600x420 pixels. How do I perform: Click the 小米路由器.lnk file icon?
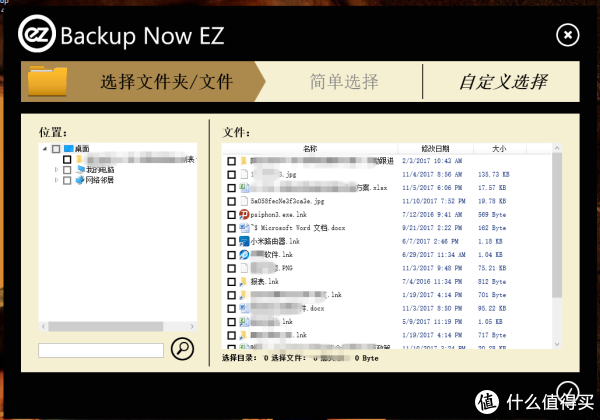(244, 241)
